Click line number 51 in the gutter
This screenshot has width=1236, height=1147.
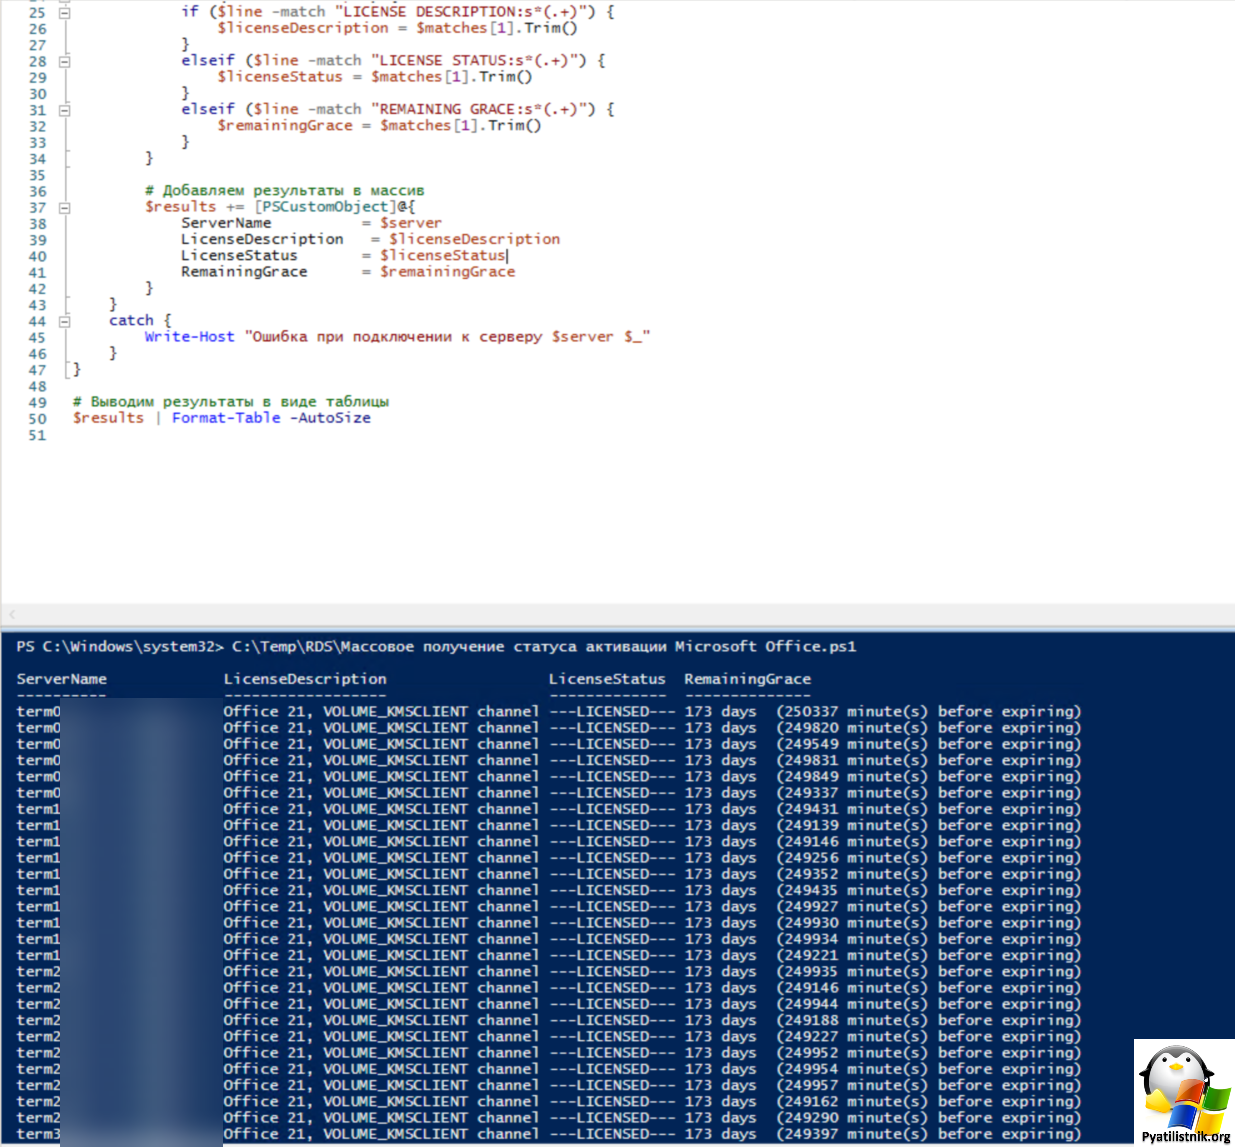pyautogui.click(x=37, y=435)
